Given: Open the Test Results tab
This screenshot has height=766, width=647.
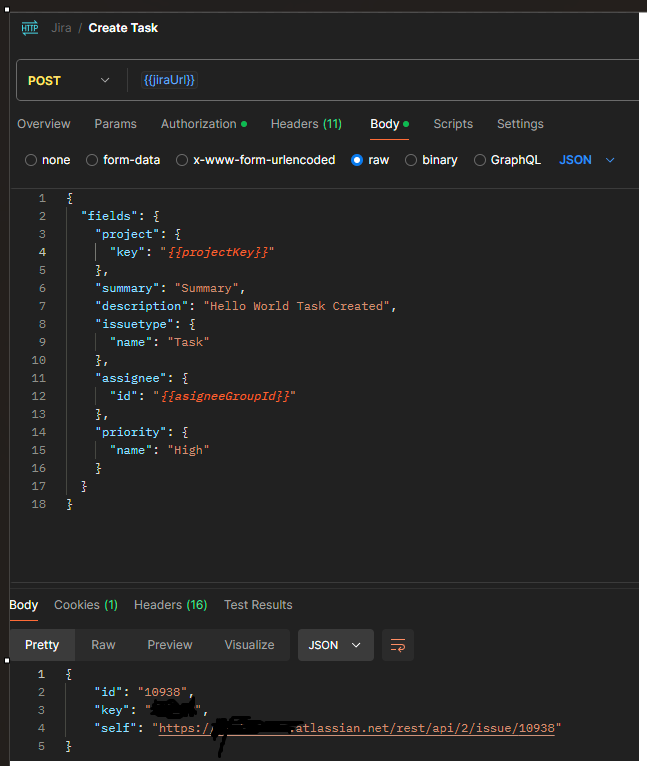Looking at the screenshot, I should click(x=258, y=605).
